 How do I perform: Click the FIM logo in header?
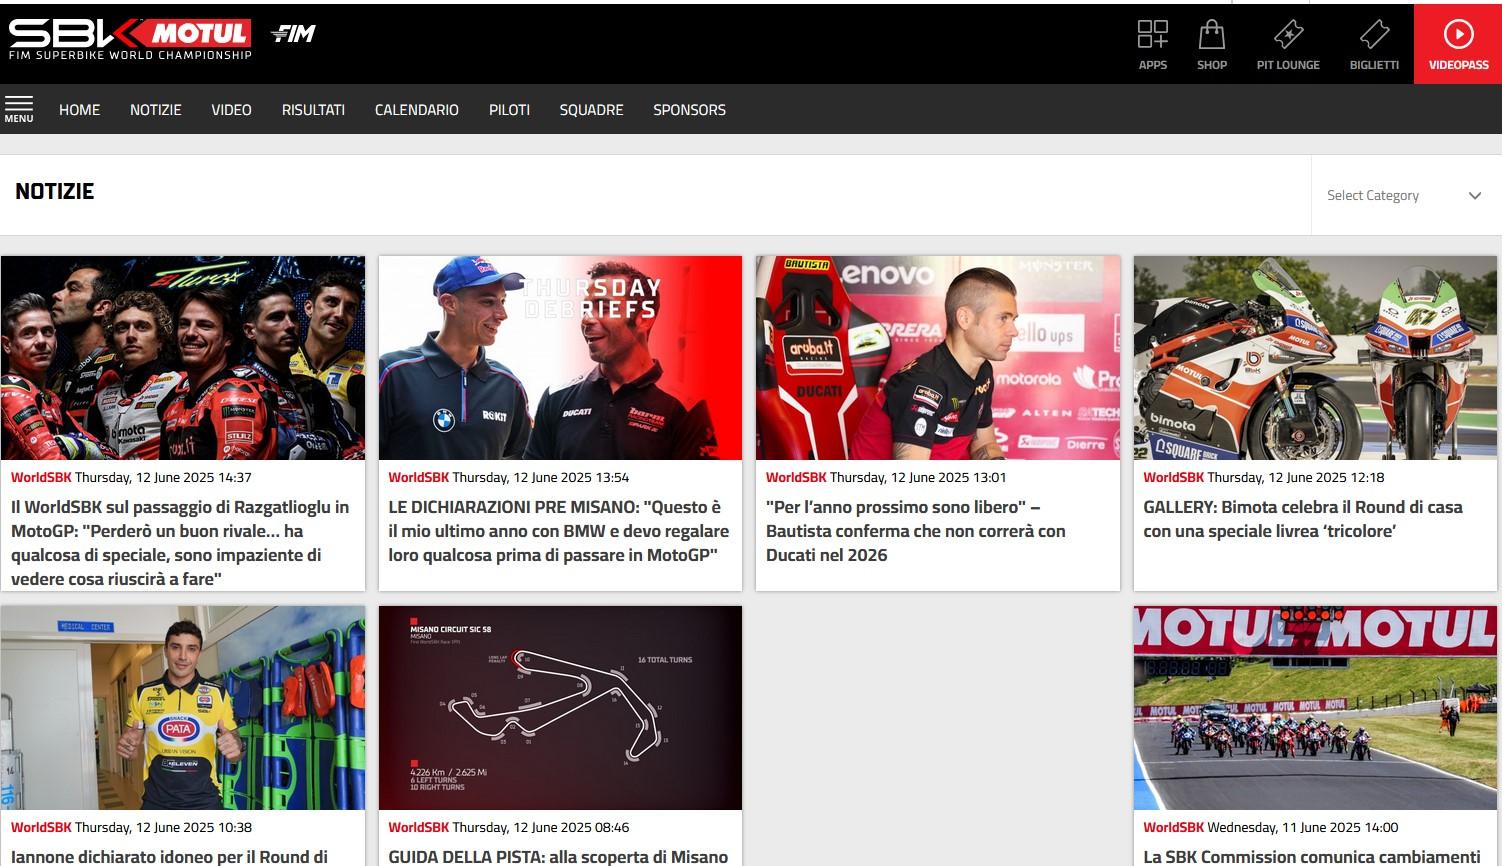coord(293,34)
